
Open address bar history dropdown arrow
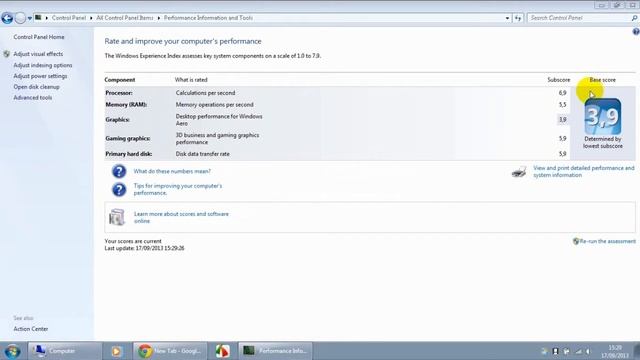click(x=507, y=18)
